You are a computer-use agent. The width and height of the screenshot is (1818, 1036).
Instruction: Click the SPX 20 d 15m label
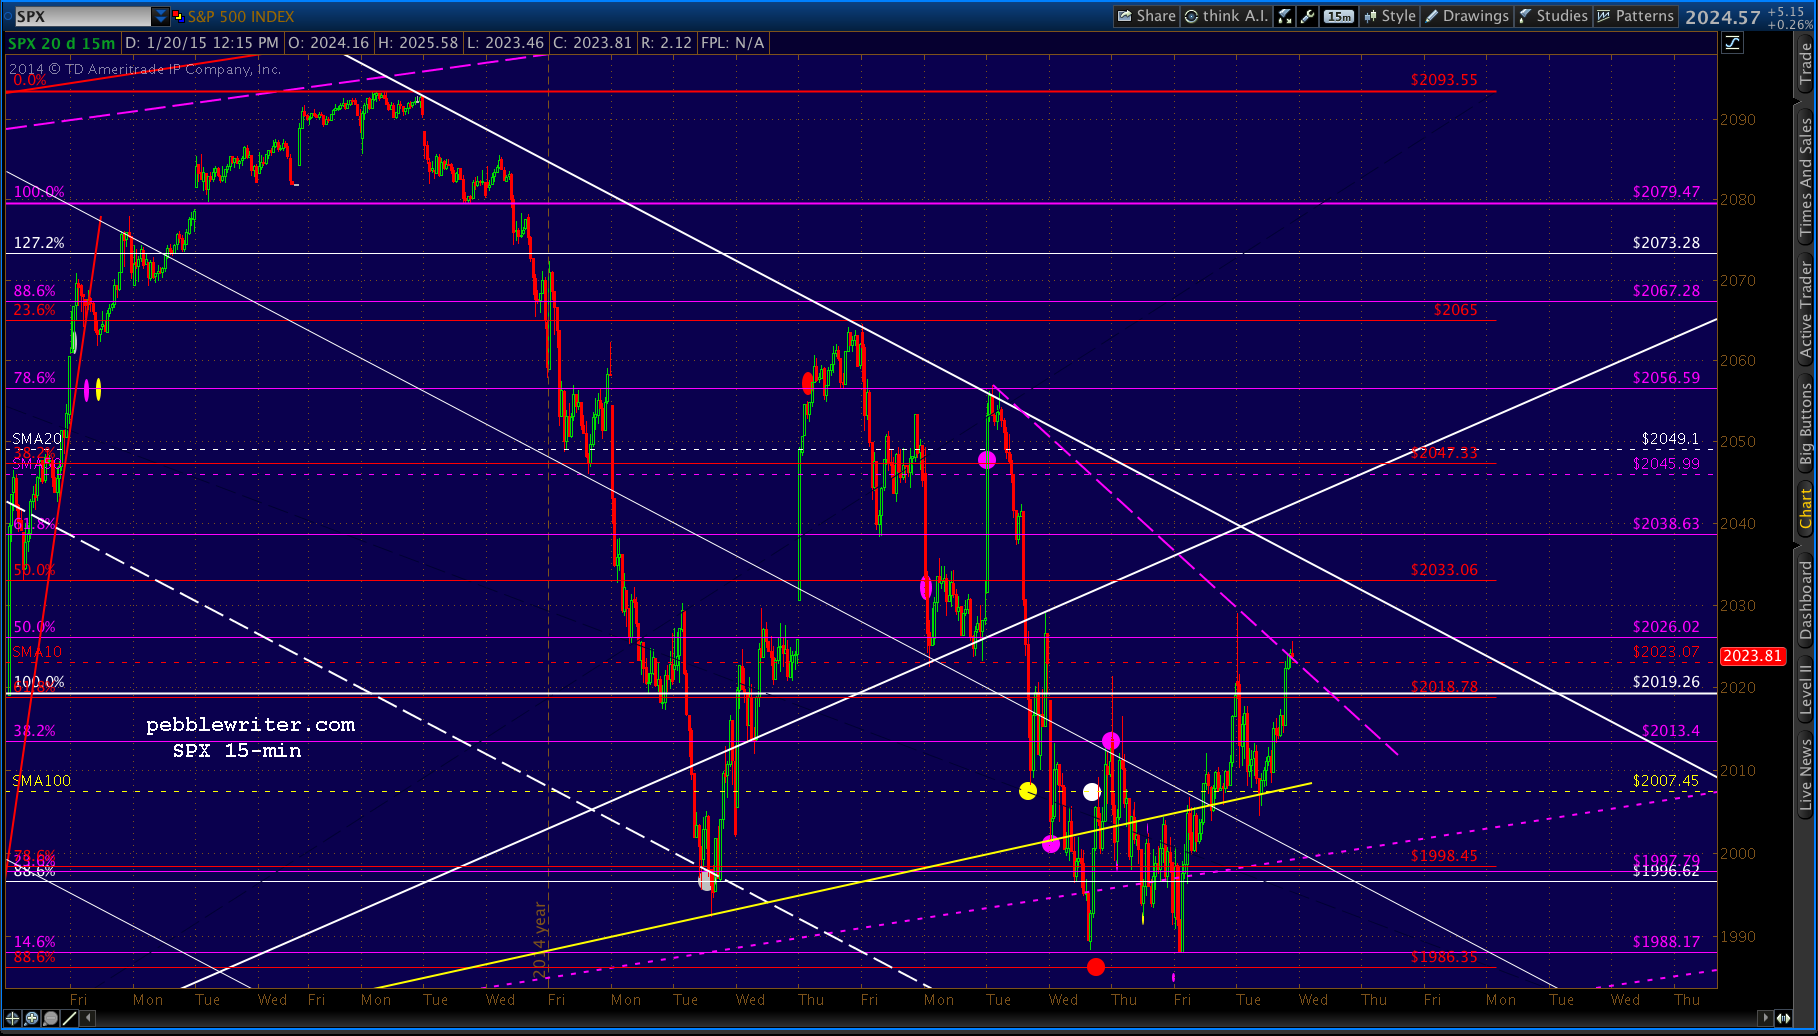(x=62, y=43)
